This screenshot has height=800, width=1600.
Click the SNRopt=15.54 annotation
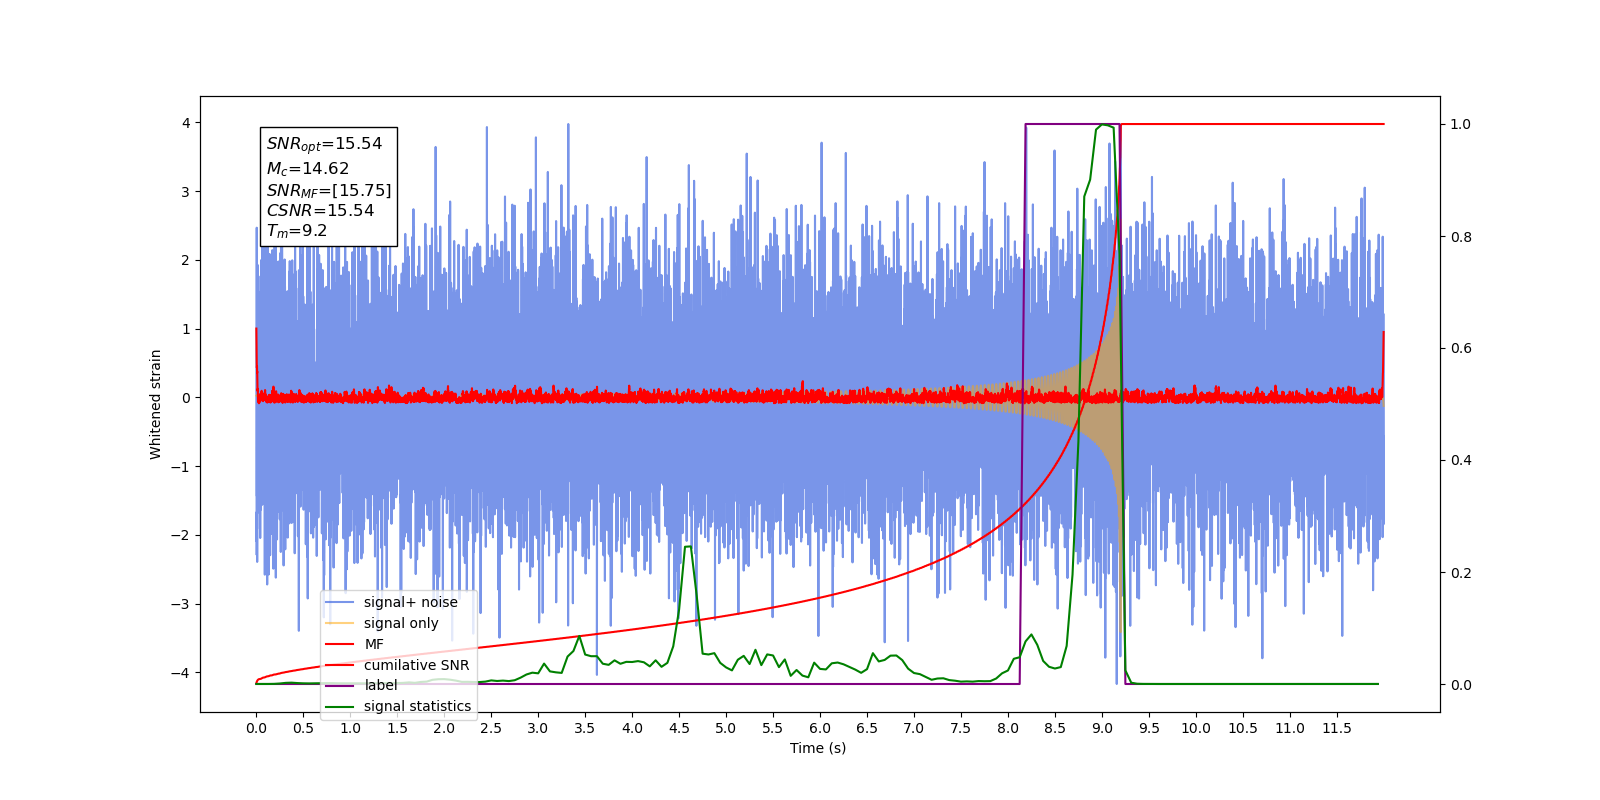point(324,144)
